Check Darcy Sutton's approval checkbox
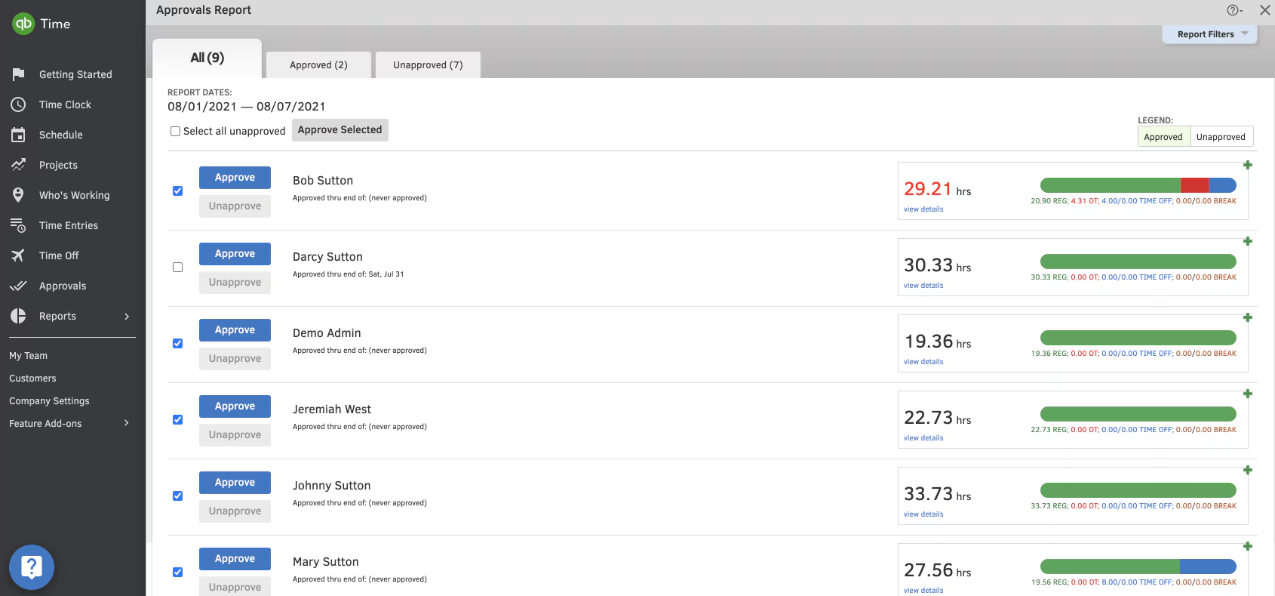 point(178,266)
